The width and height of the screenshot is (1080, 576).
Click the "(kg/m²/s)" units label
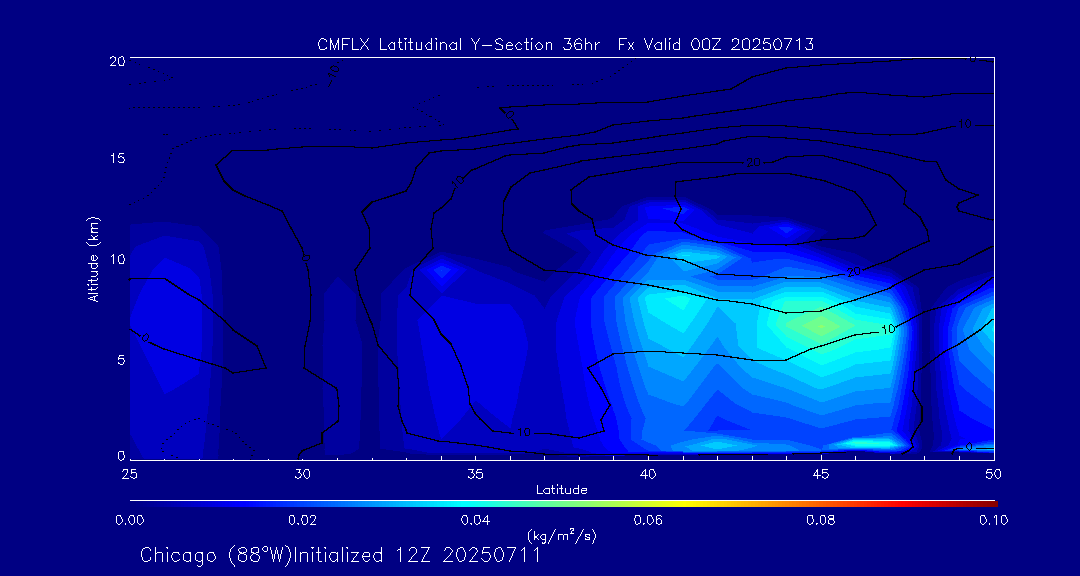tap(562, 535)
